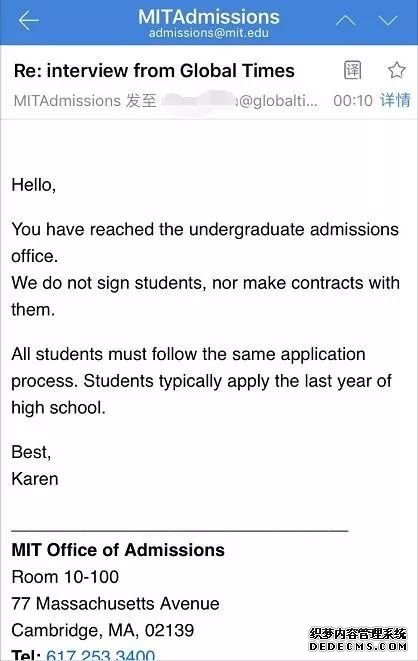
Task: Star this email
Action: [x=397, y=70]
